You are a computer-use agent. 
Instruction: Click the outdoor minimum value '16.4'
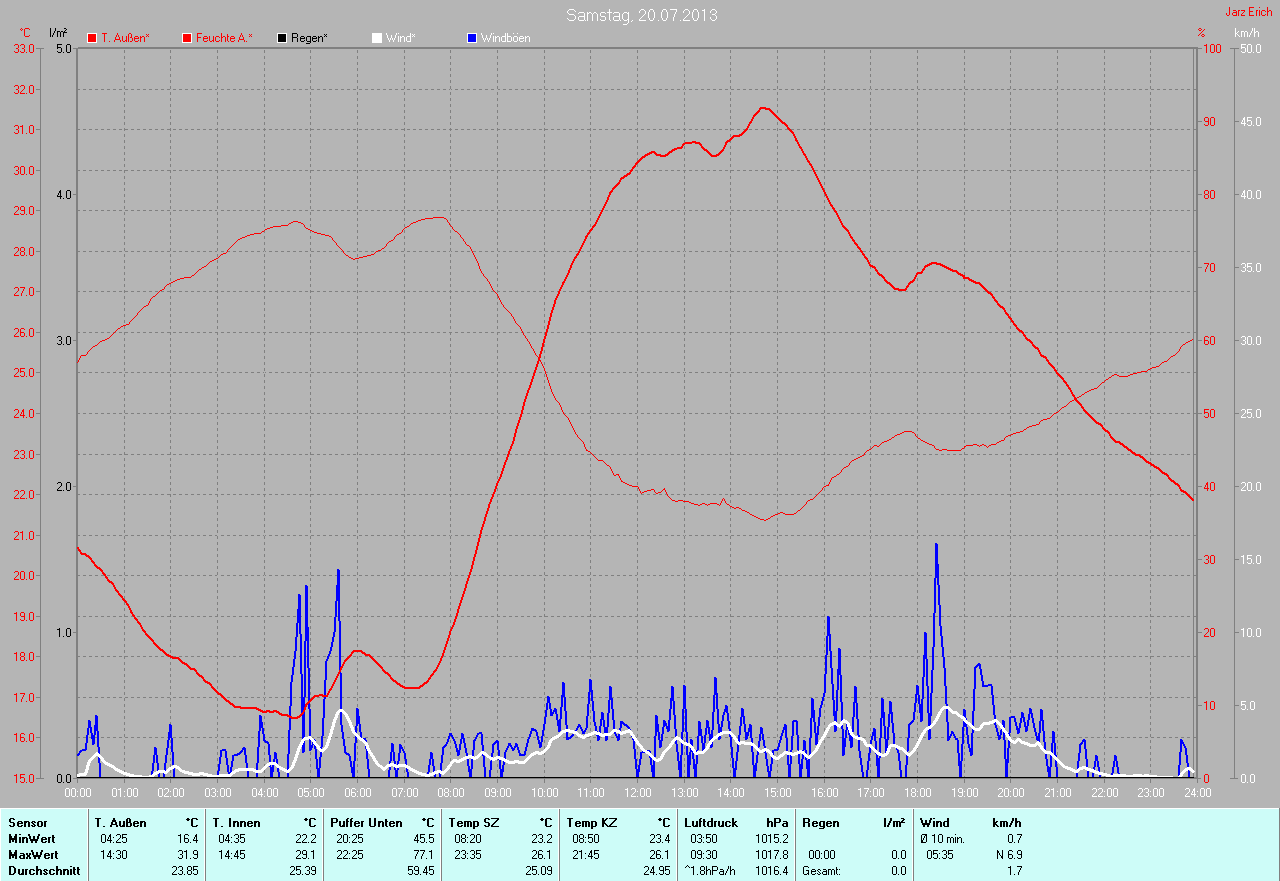(x=188, y=838)
